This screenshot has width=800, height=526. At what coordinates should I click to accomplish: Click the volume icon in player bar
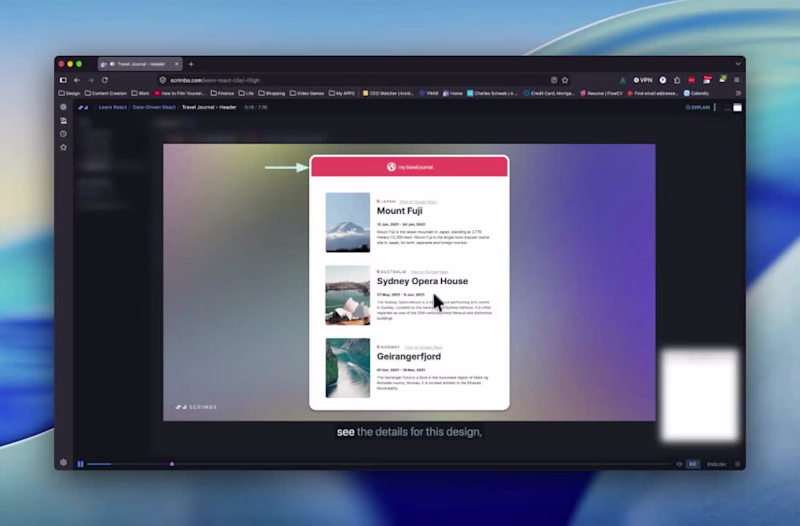[679, 464]
